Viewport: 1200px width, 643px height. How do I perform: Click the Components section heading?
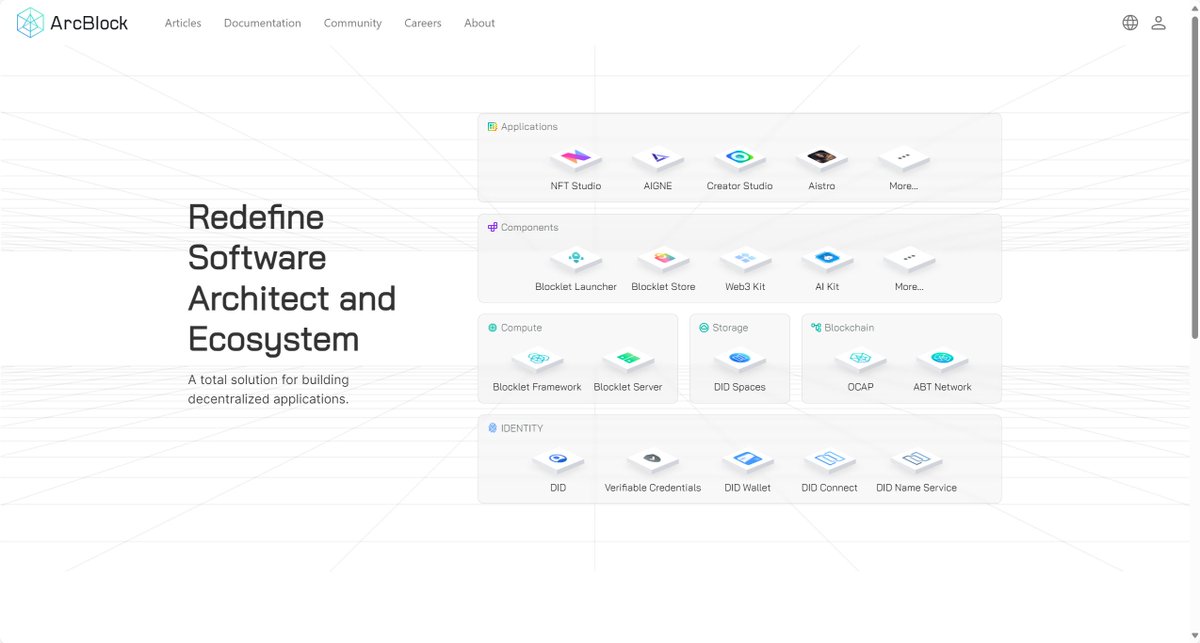click(522, 228)
